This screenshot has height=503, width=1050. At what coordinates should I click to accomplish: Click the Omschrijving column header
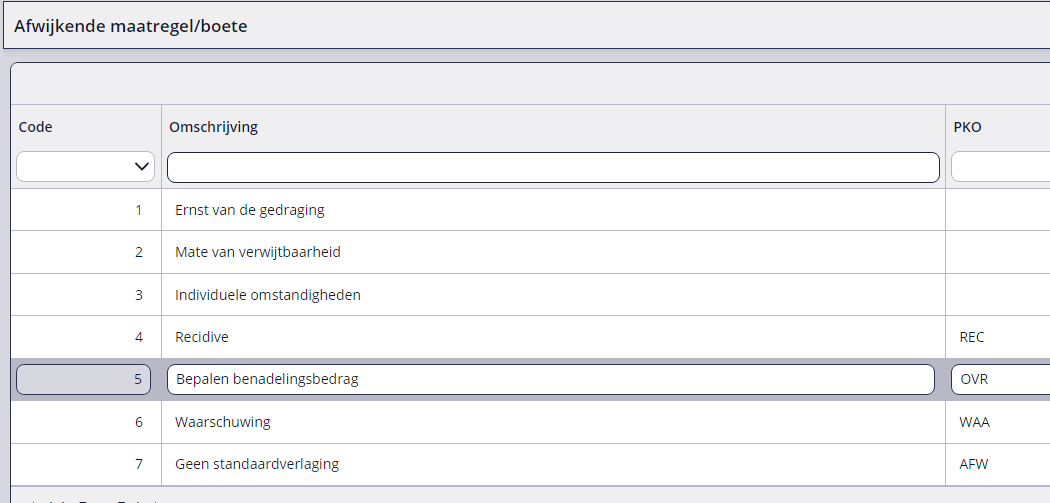(x=213, y=127)
